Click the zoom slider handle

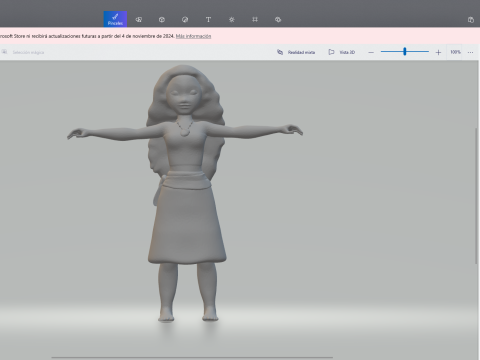pyautogui.click(x=405, y=51)
